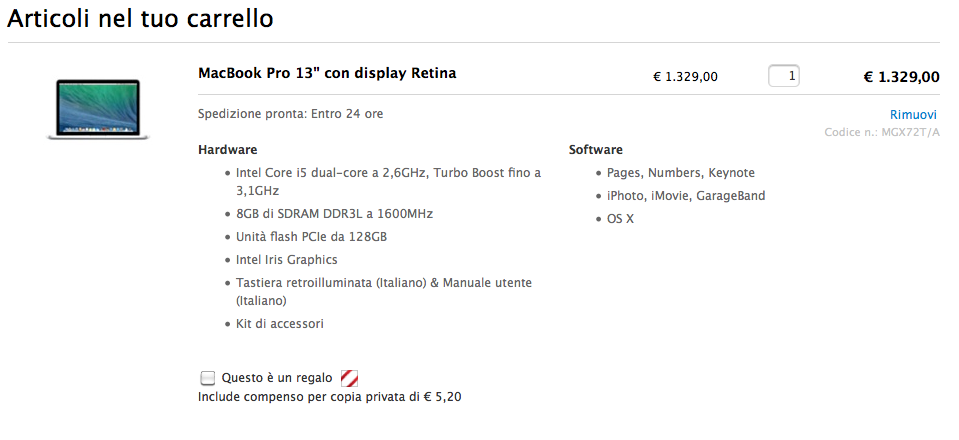Click the "Spedizione pronta: Entro 24 ore" text
The image size is (959, 440).
point(290,114)
